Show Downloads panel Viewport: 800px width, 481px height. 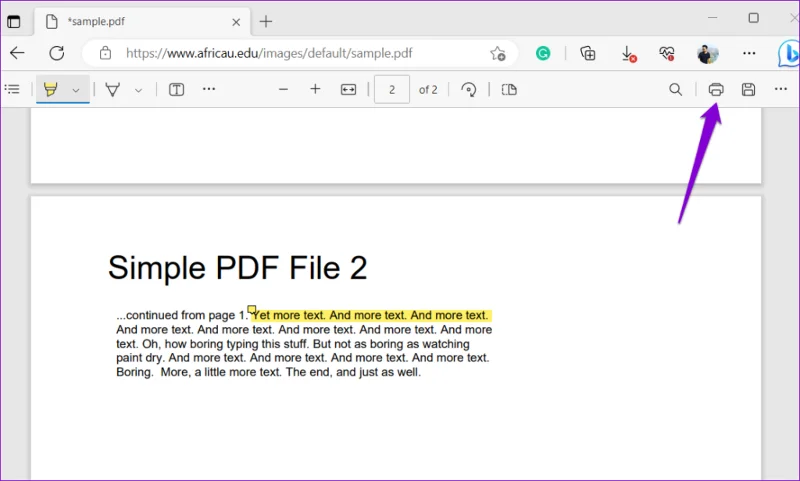click(x=629, y=54)
